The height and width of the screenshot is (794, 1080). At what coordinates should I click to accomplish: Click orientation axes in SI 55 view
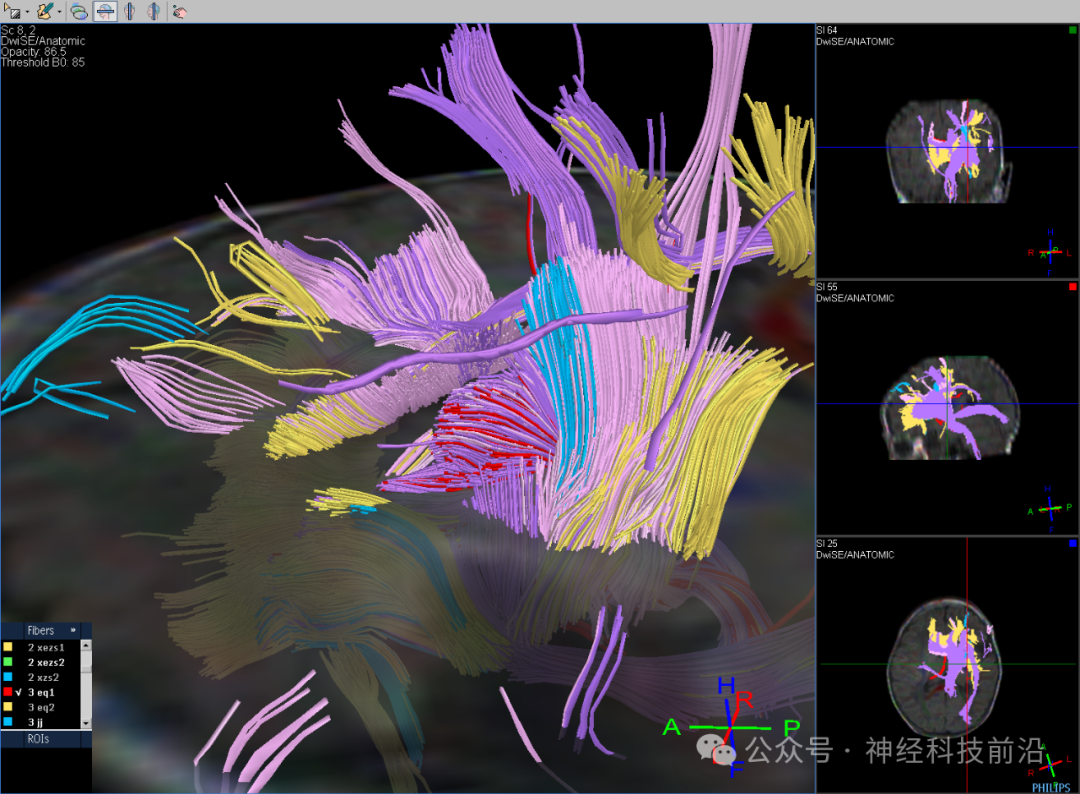pos(1050,510)
